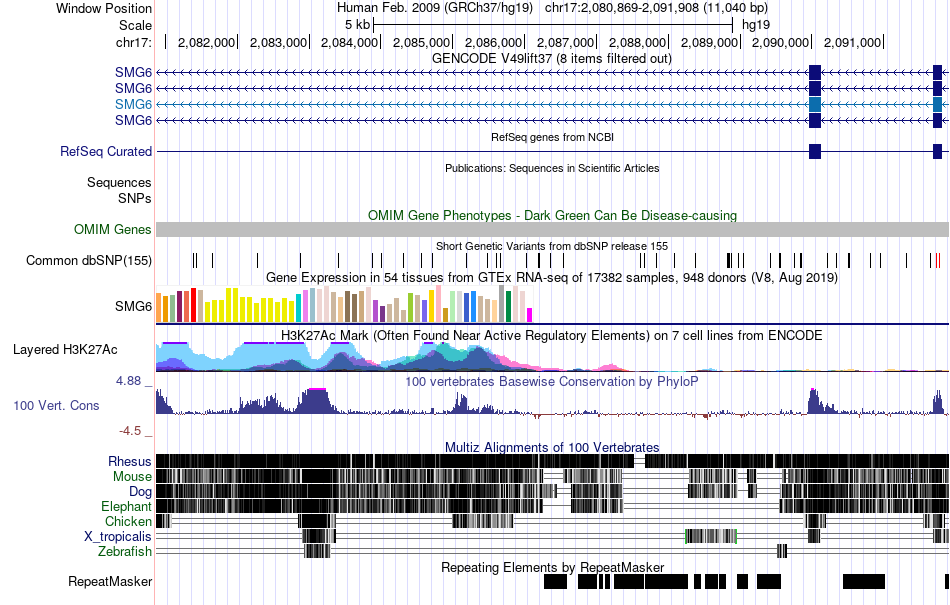Viewport: 950px width, 605px height.
Task: Open Publications: Sequences in Scientific Articles title
Action: tap(552, 168)
